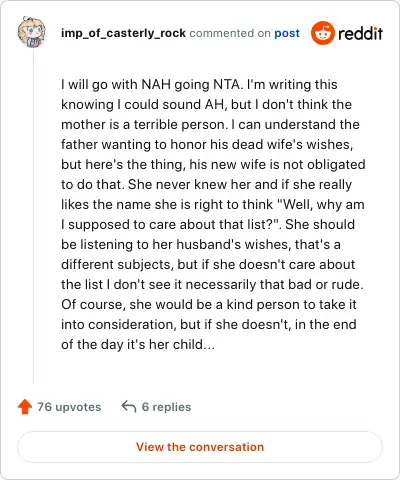Click the line "into consideration, but if she"
This screenshot has height=480, width=400.
209,324
